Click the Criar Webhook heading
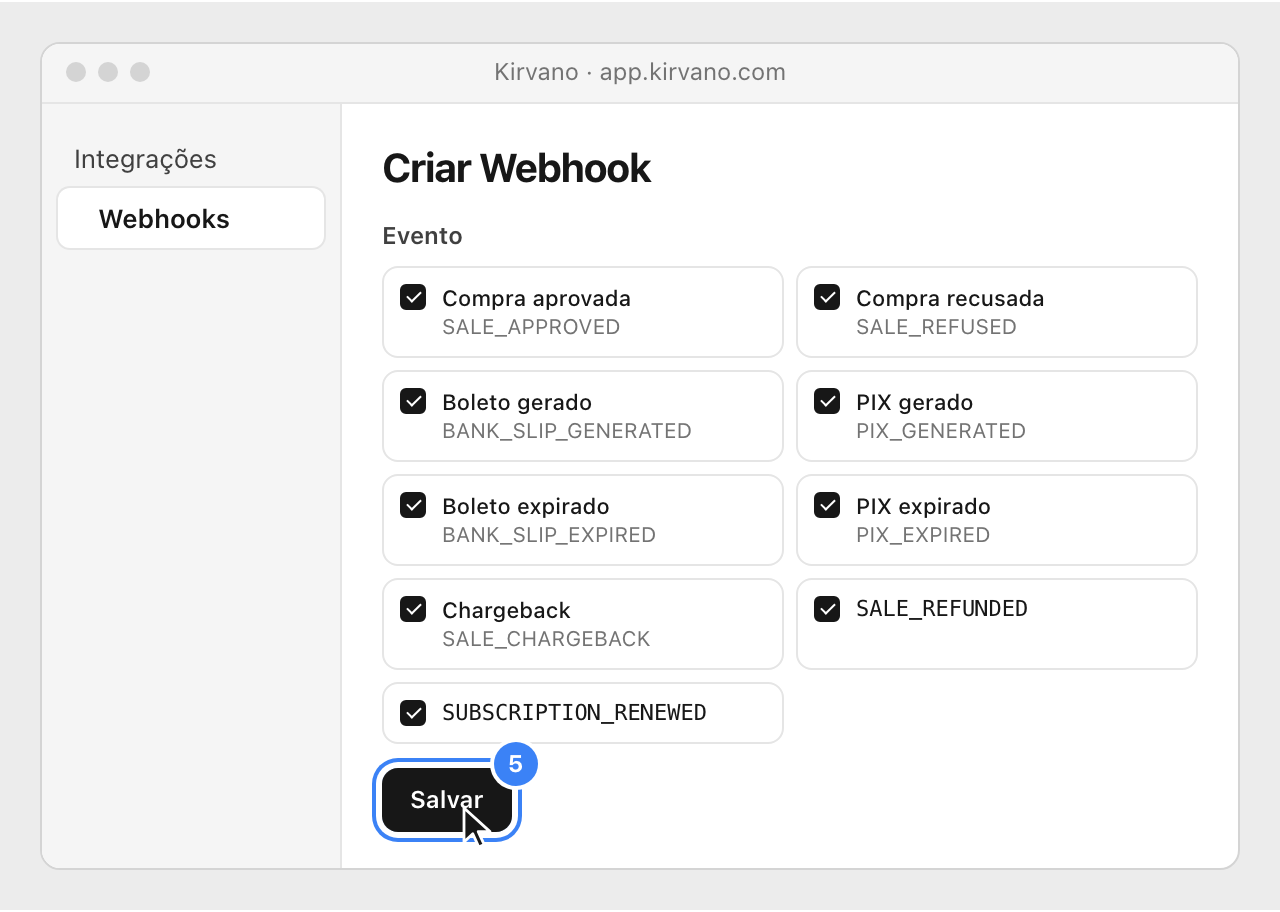This screenshot has height=912, width=1280. click(516, 169)
